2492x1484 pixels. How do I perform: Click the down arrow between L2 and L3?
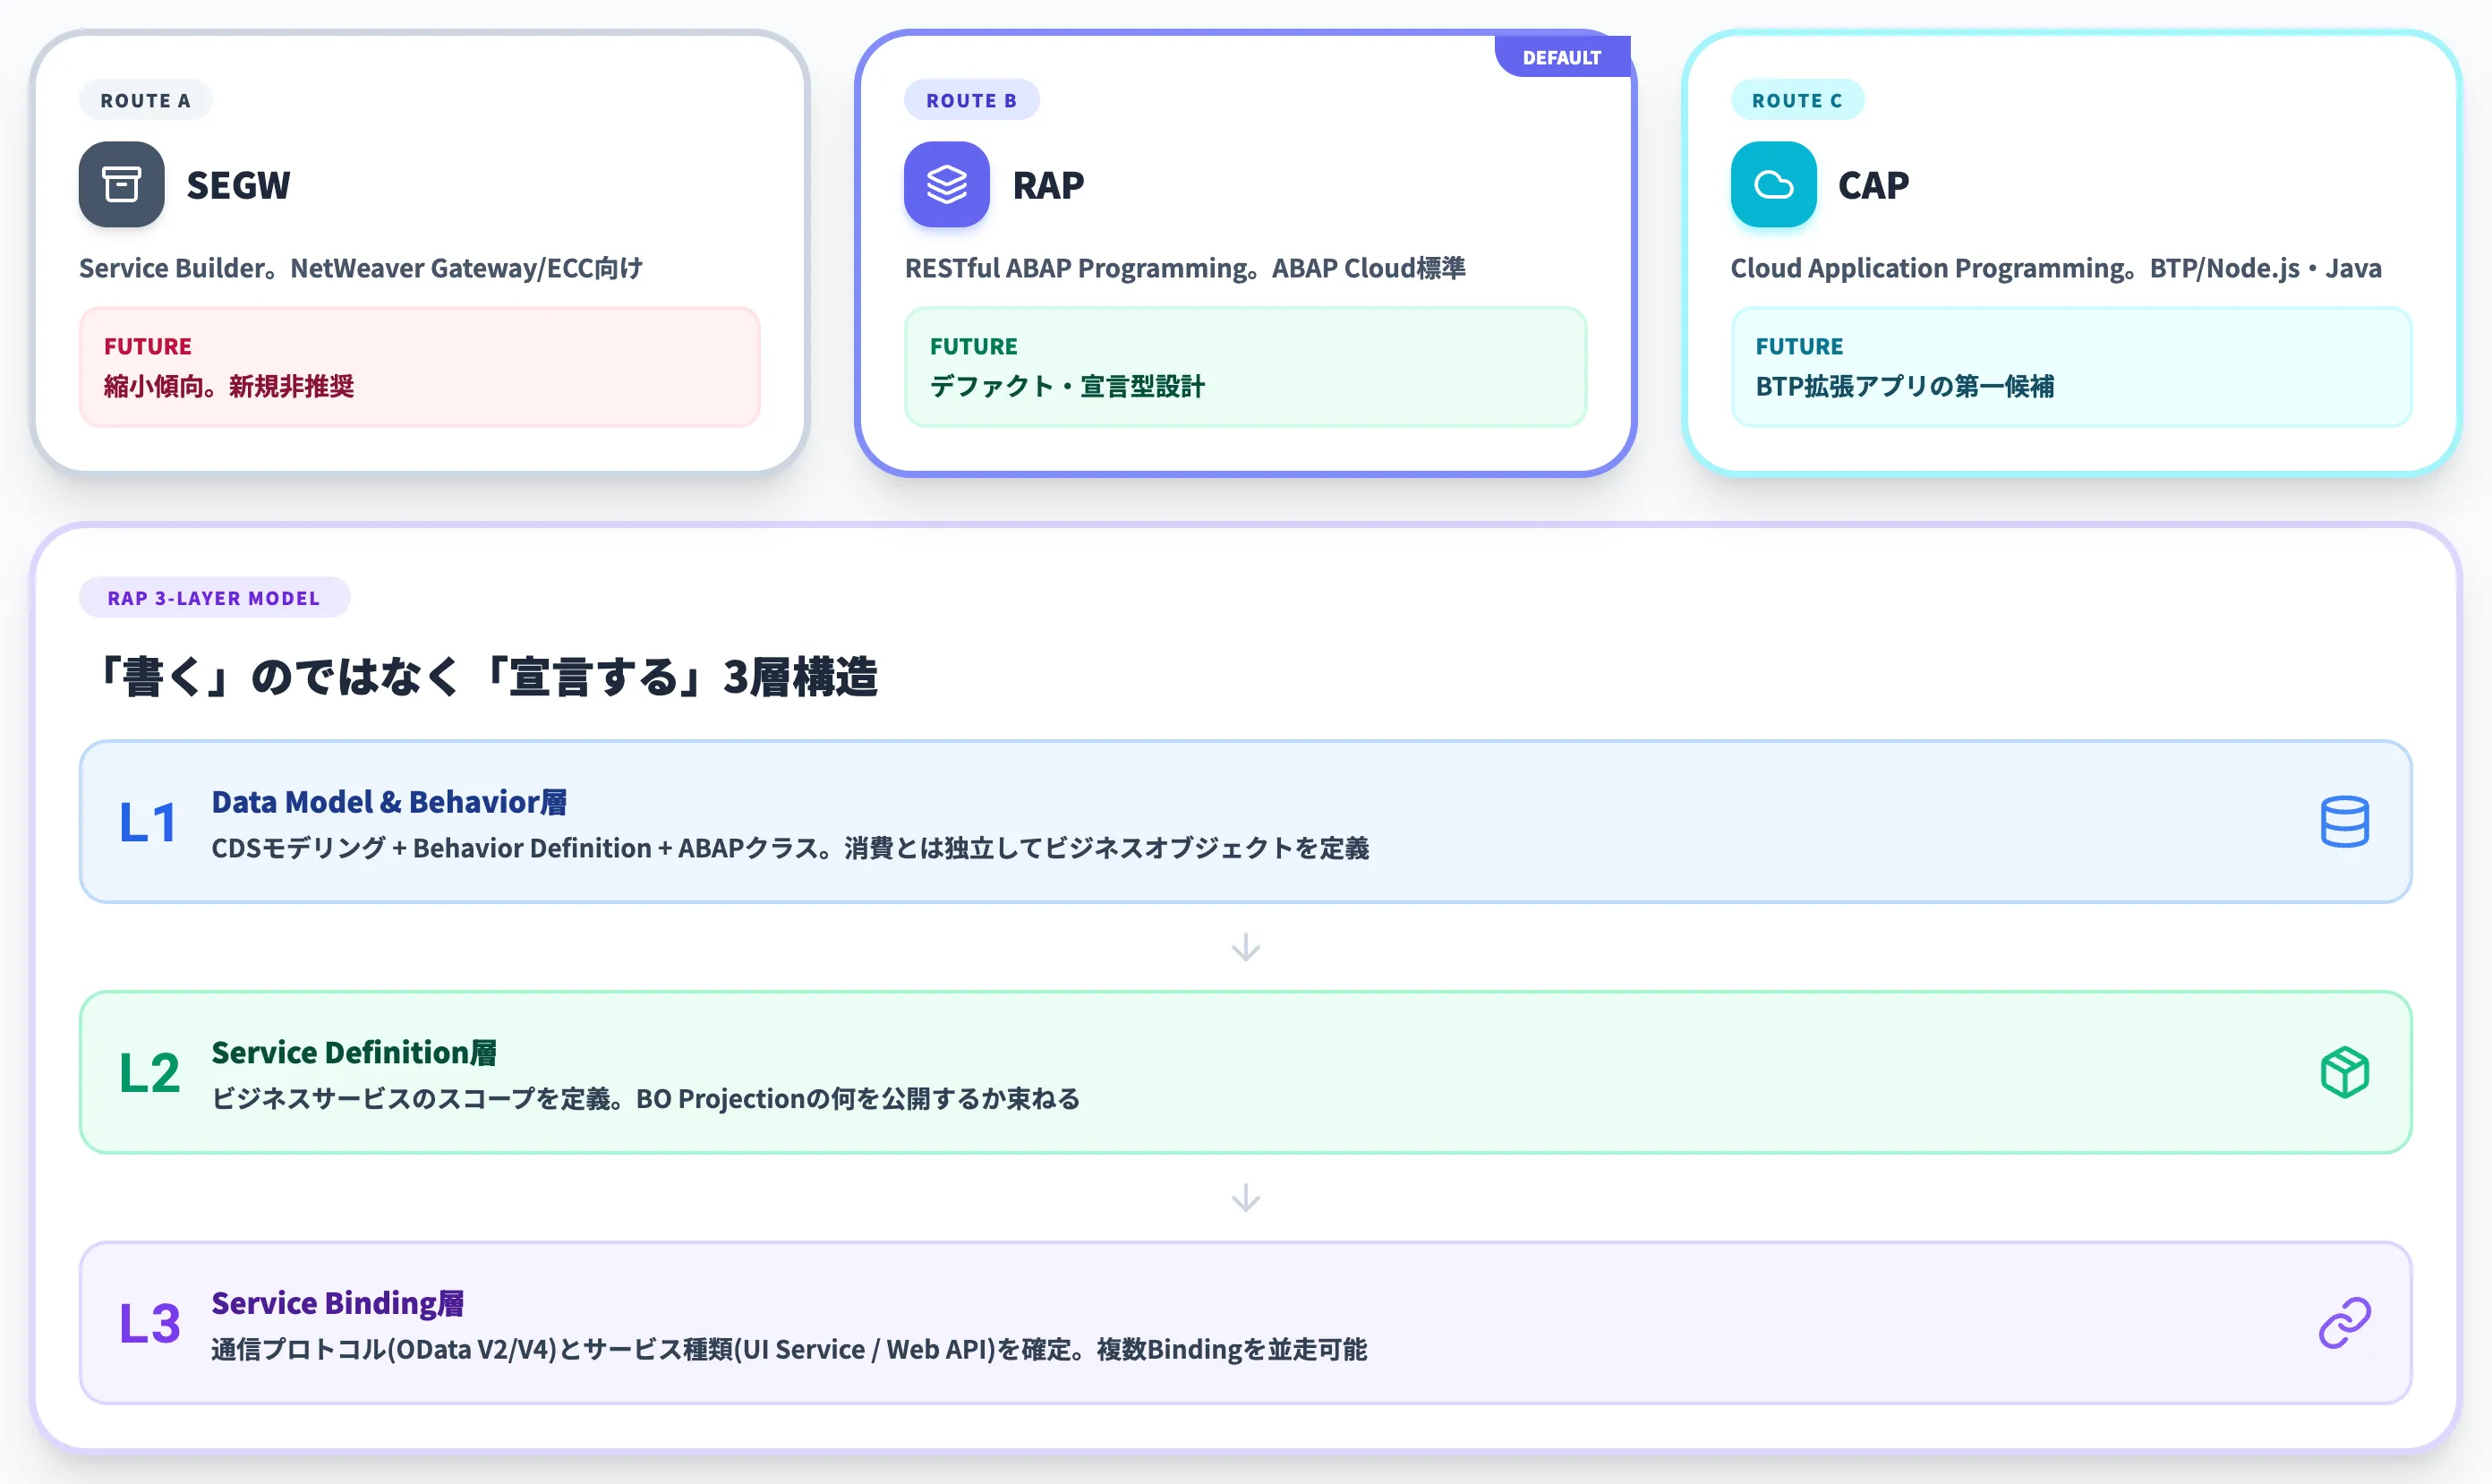click(x=1245, y=1198)
